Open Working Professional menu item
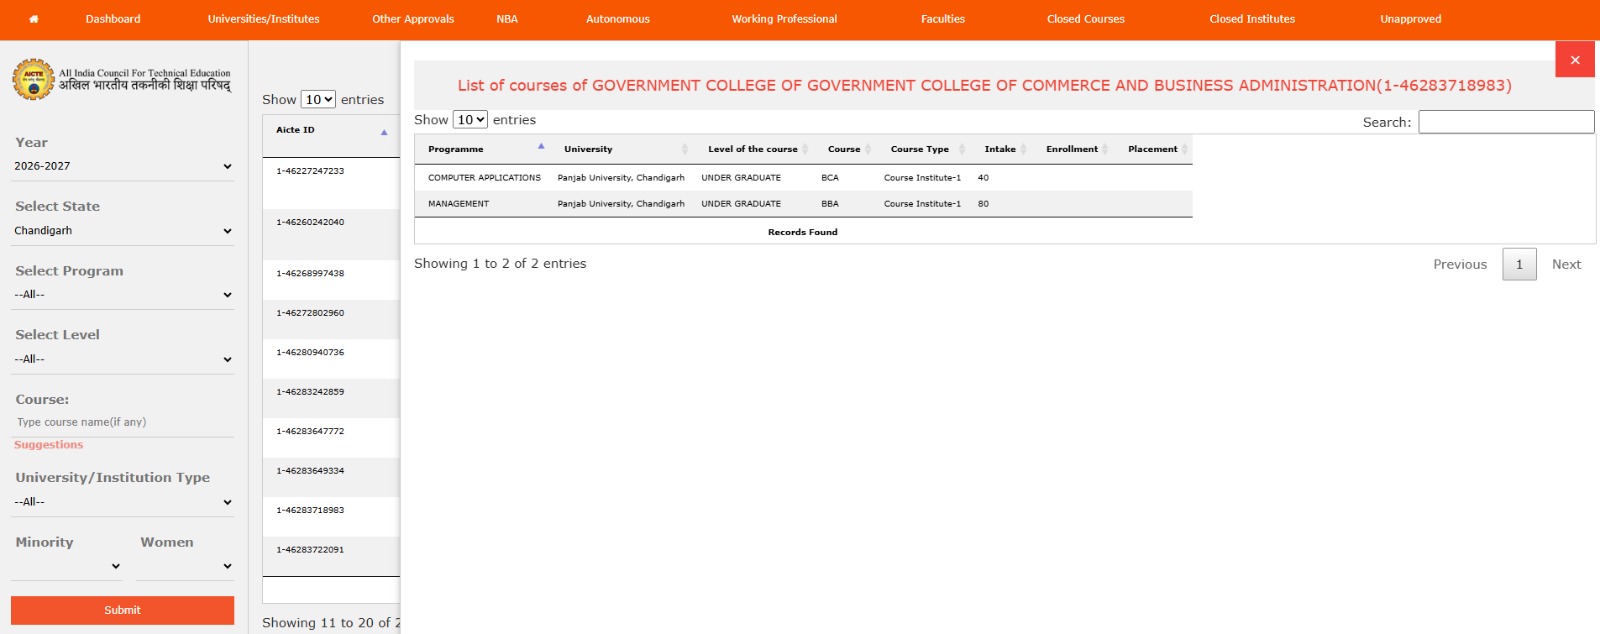 [784, 19]
